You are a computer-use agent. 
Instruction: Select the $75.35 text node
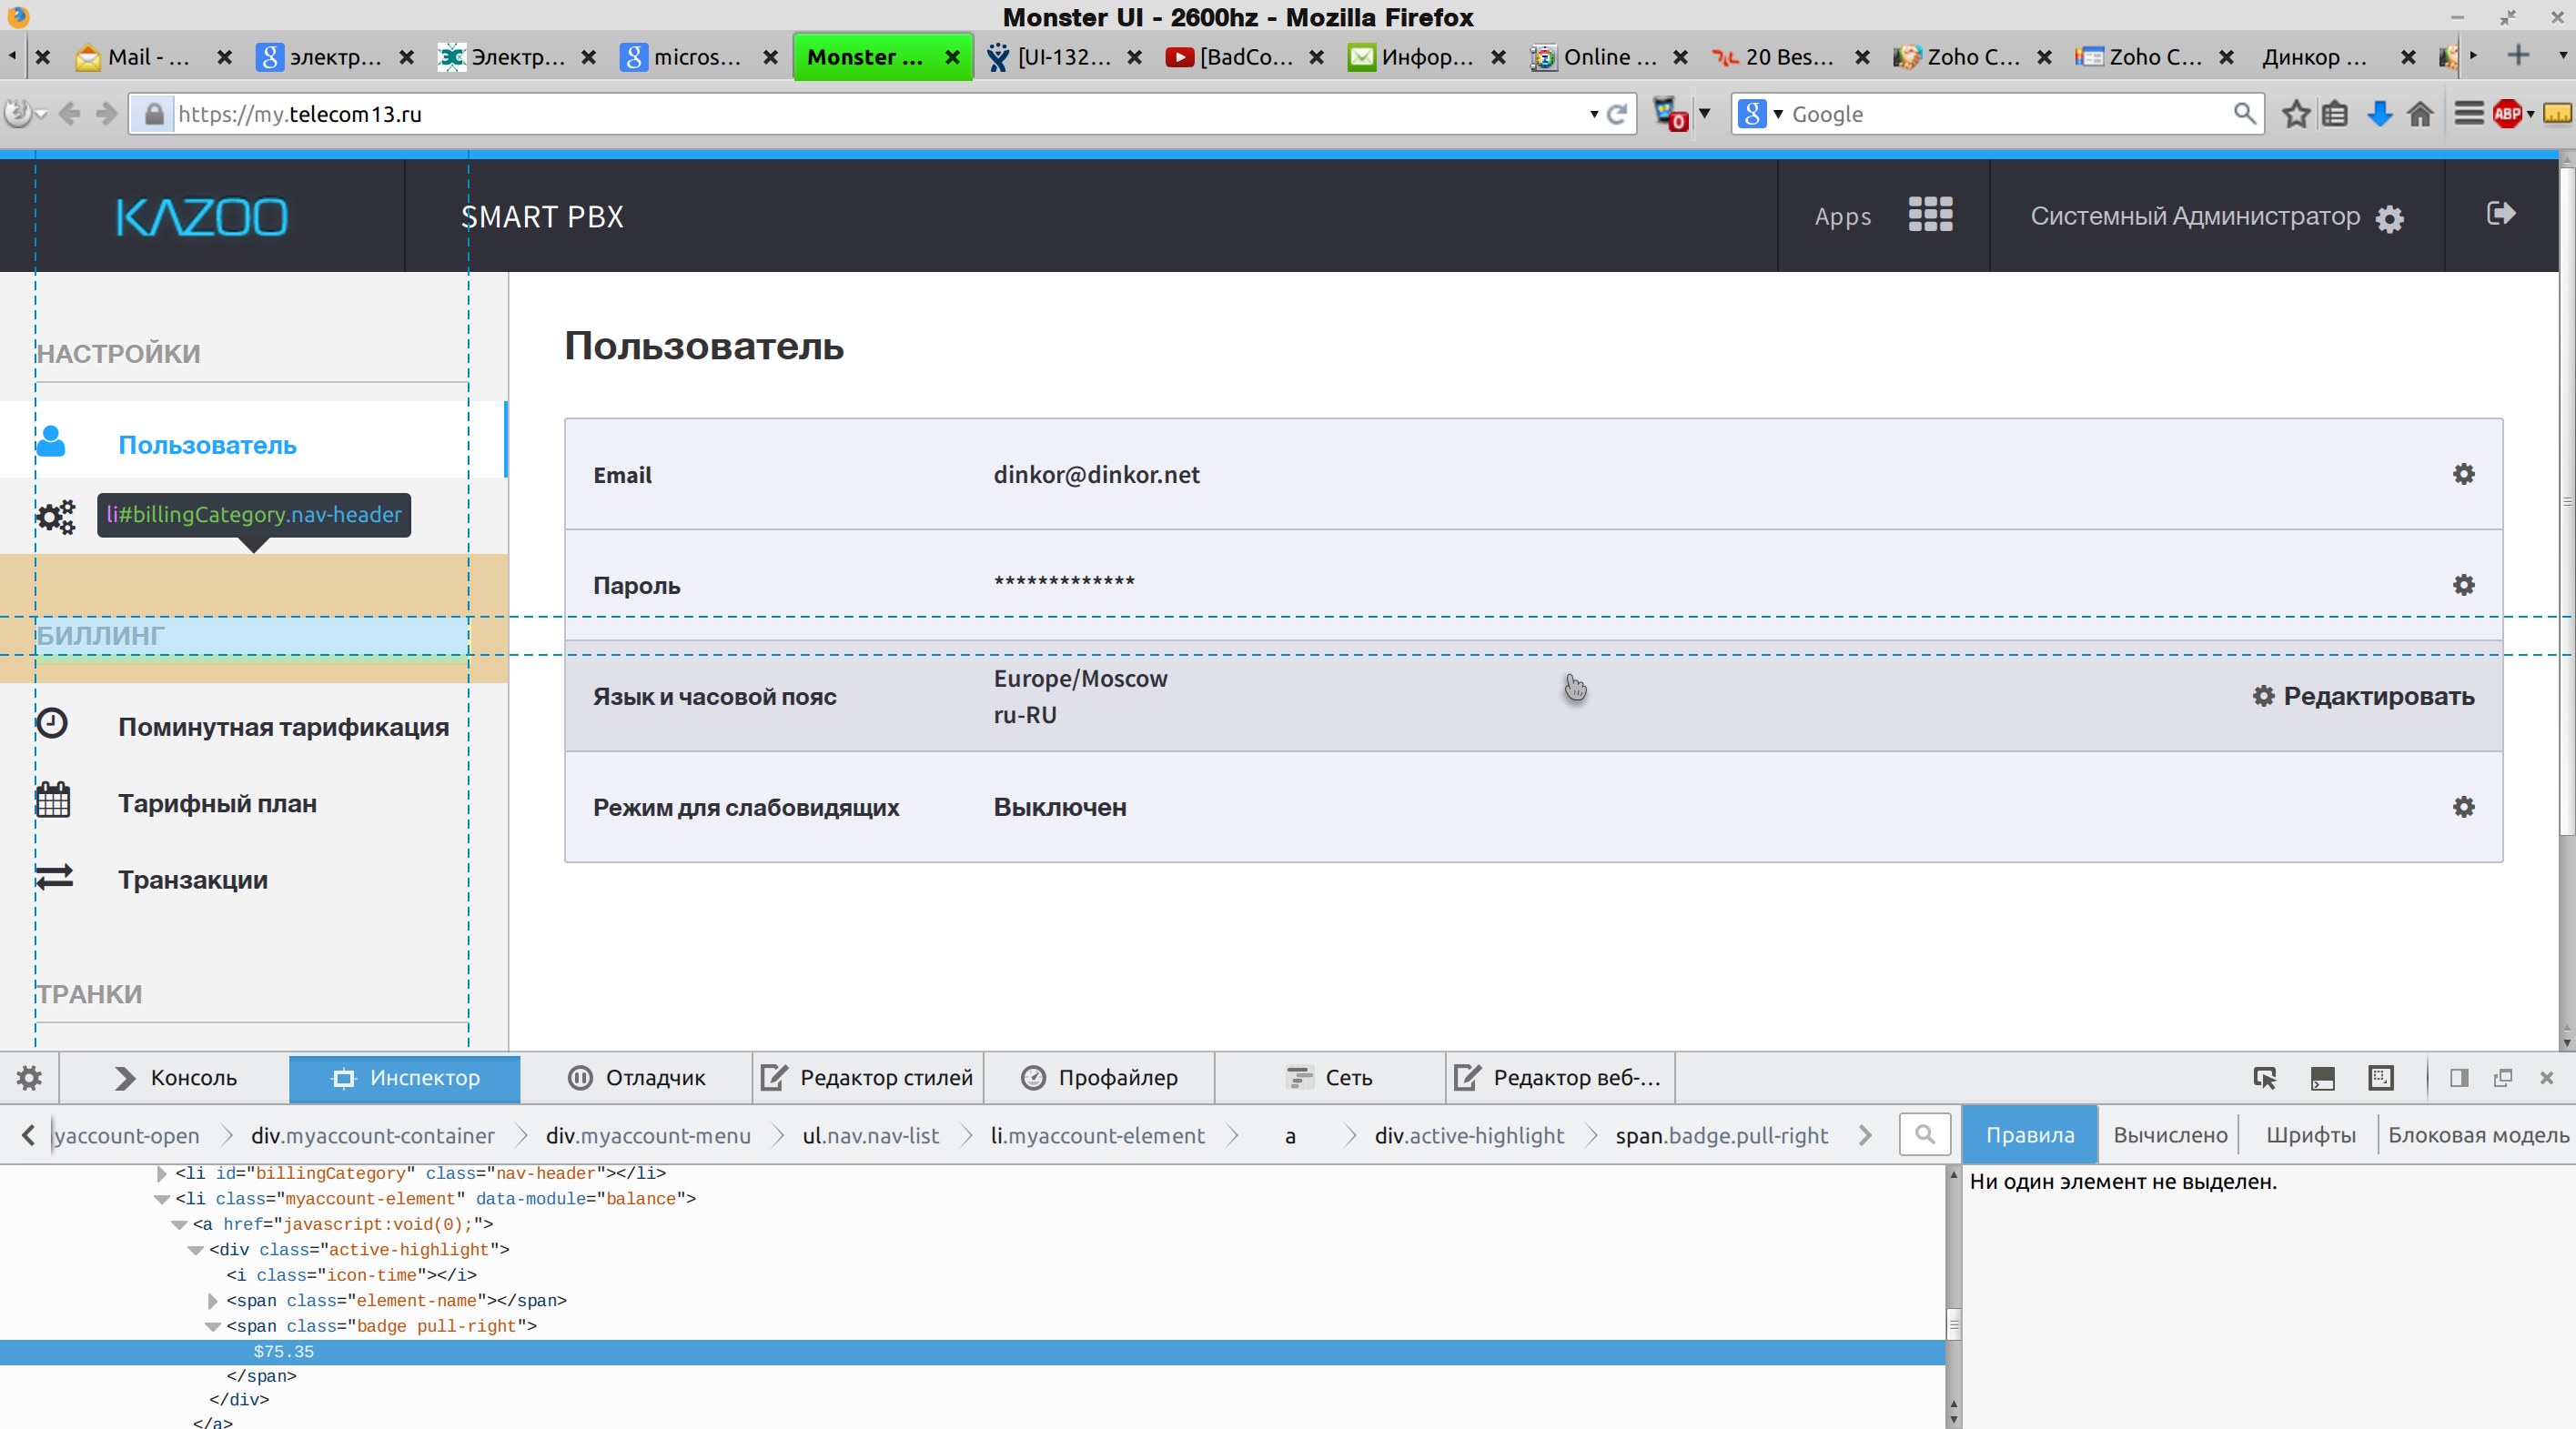(284, 1352)
